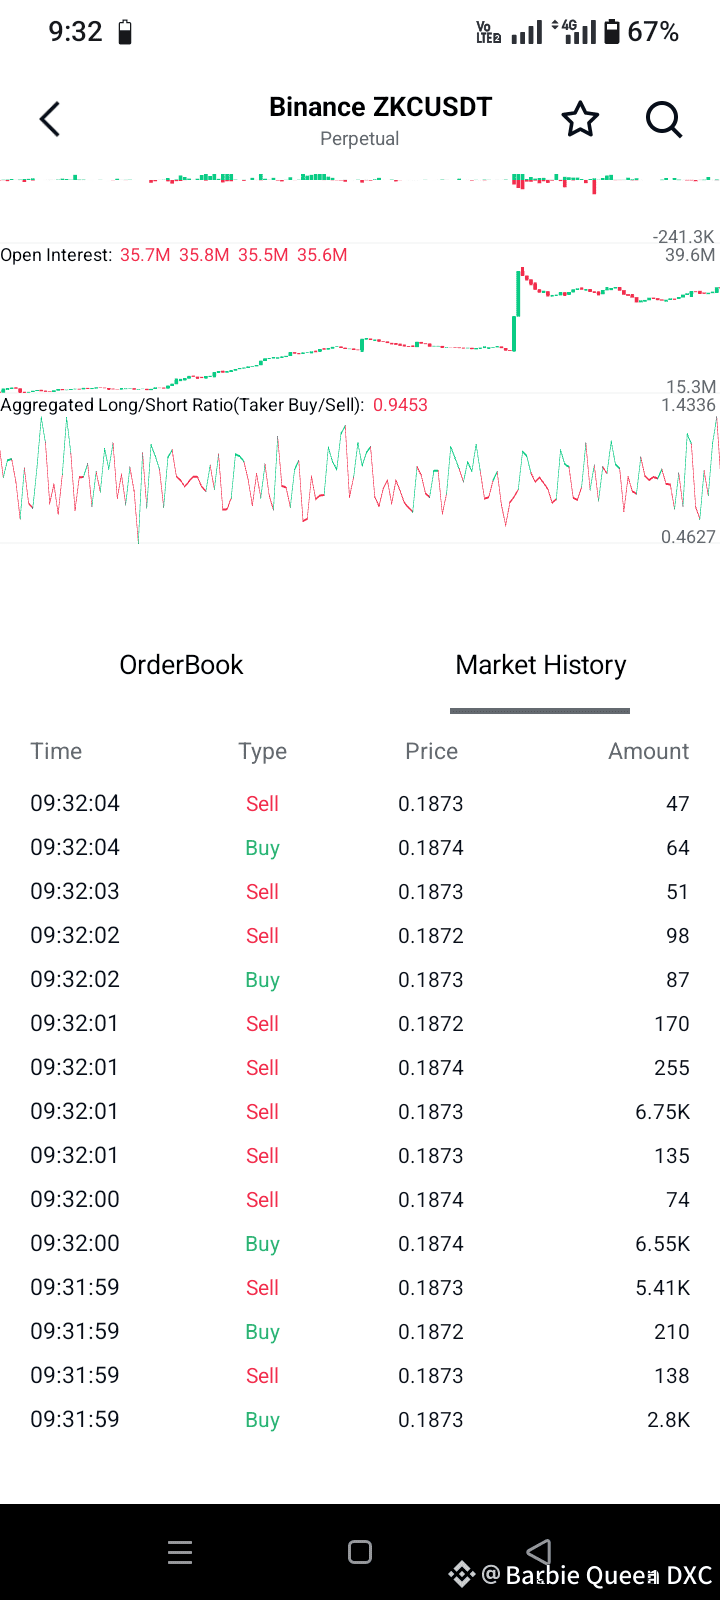The height and width of the screenshot is (1600, 720).
Task: Select the Market History tab
Action: click(x=540, y=665)
